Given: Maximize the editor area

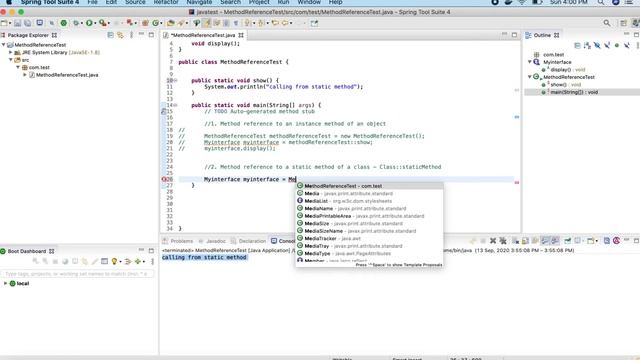Looking at the screenshot, I should pos(514,35).
